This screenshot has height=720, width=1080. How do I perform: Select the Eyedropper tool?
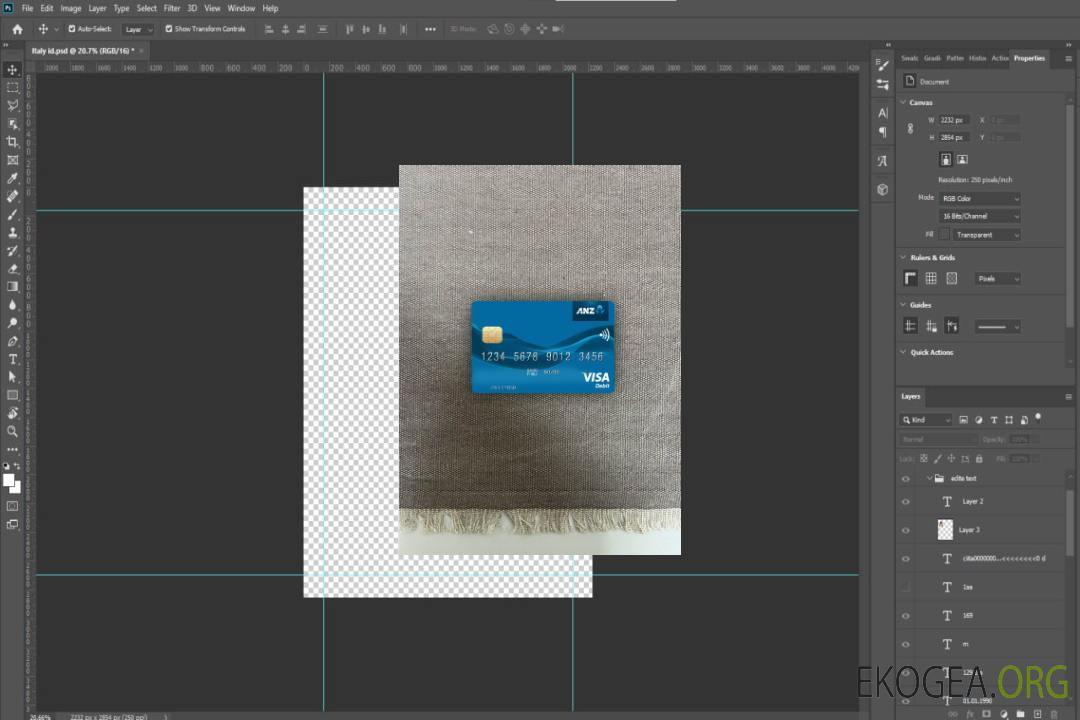12,178
